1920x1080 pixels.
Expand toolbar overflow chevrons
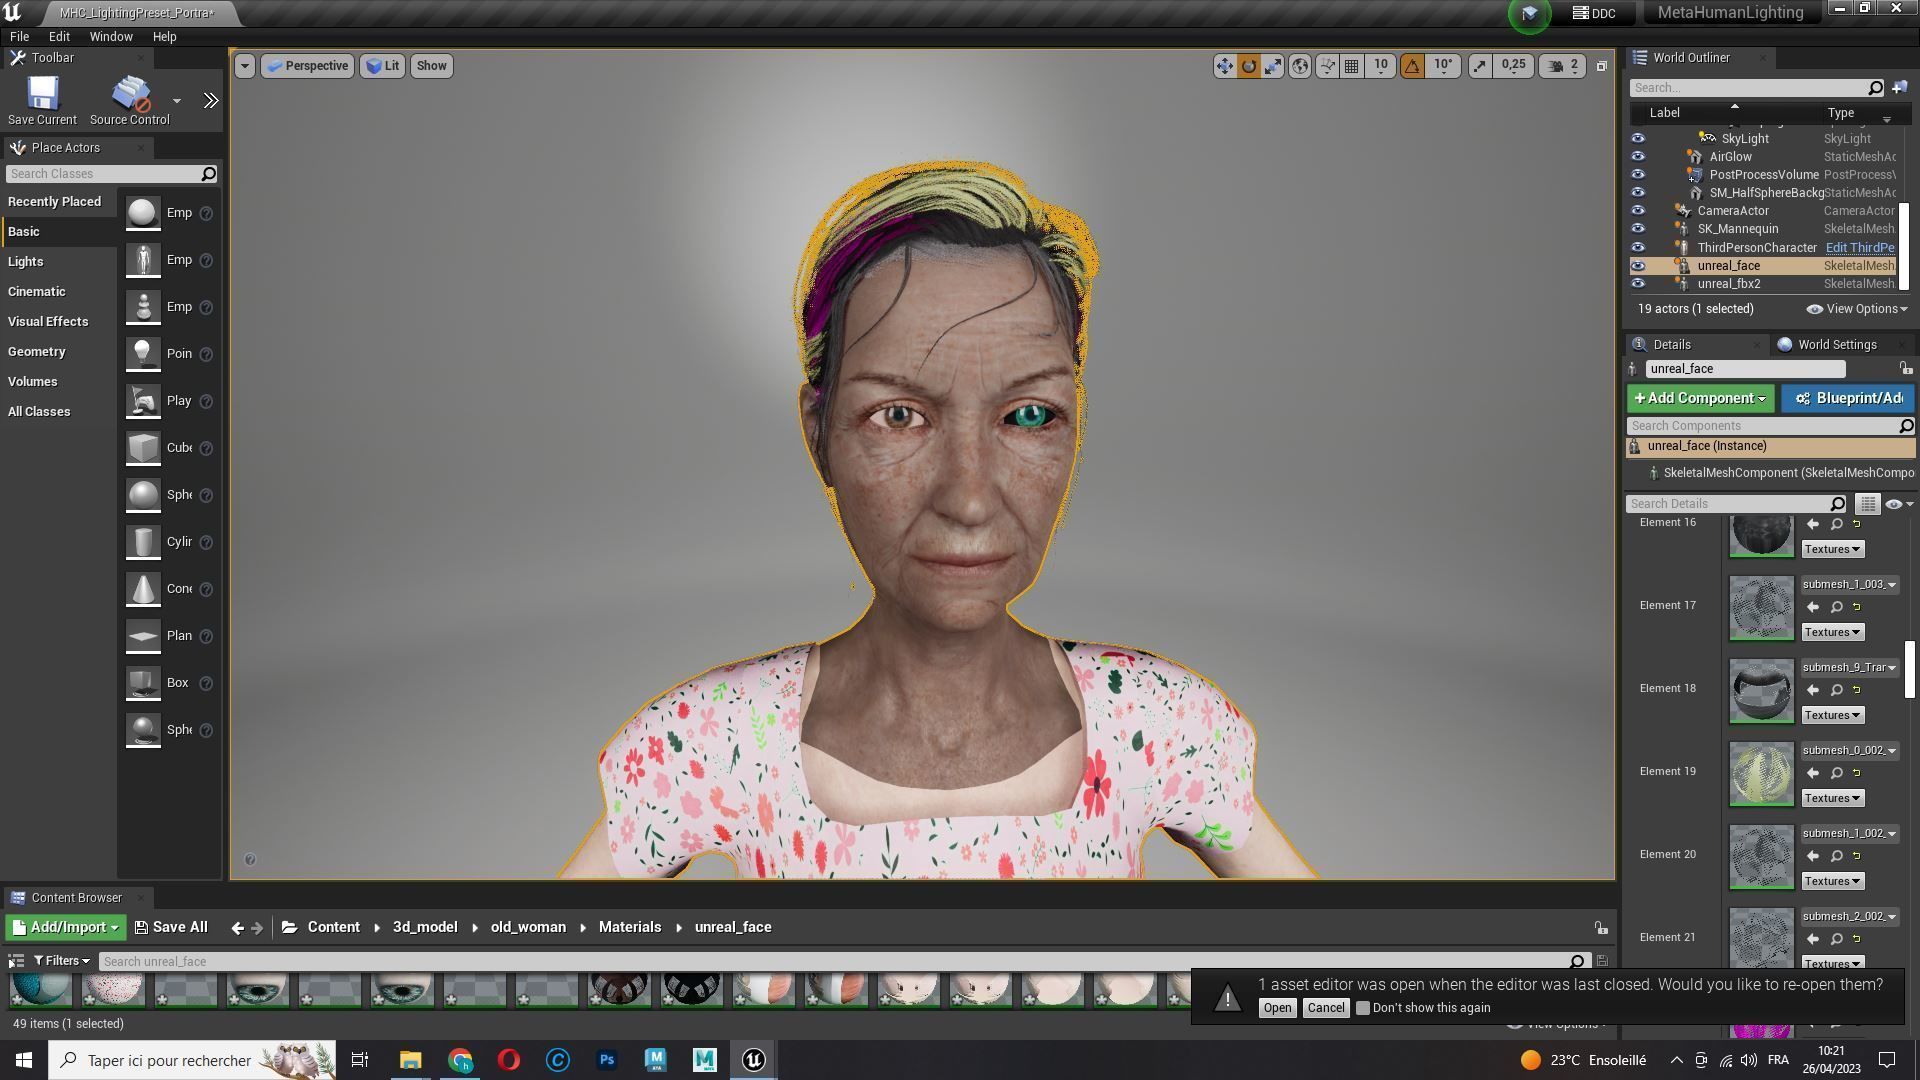(210, 101)
